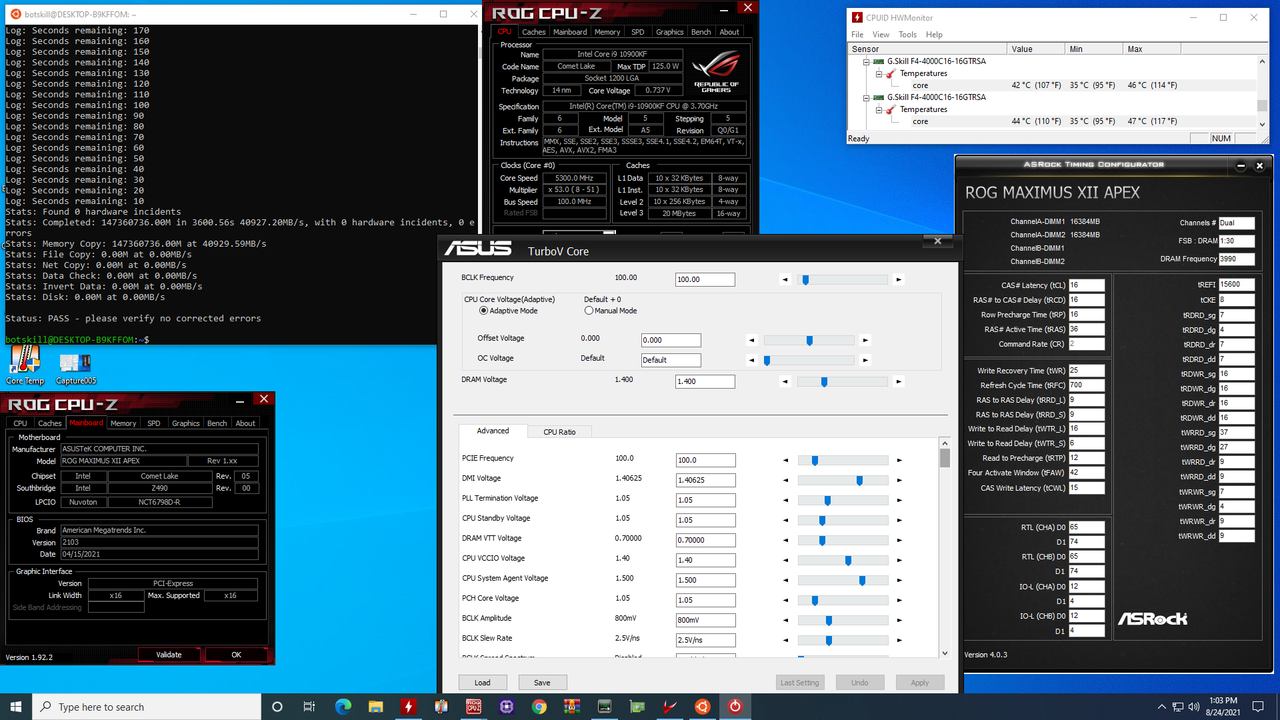
Task: Decrease DMI Voltage with left arrow
Action: [784, 480]
